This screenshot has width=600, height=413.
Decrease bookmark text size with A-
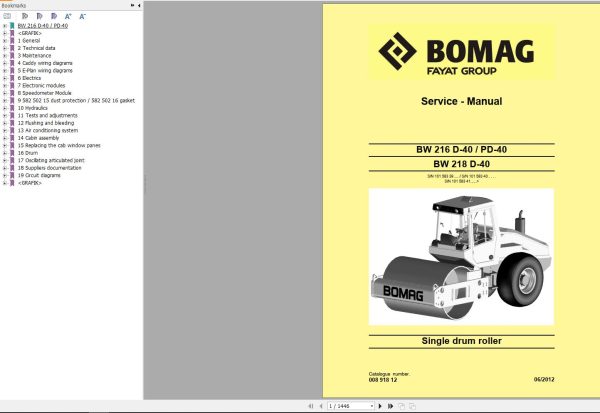tap(82, 16)
